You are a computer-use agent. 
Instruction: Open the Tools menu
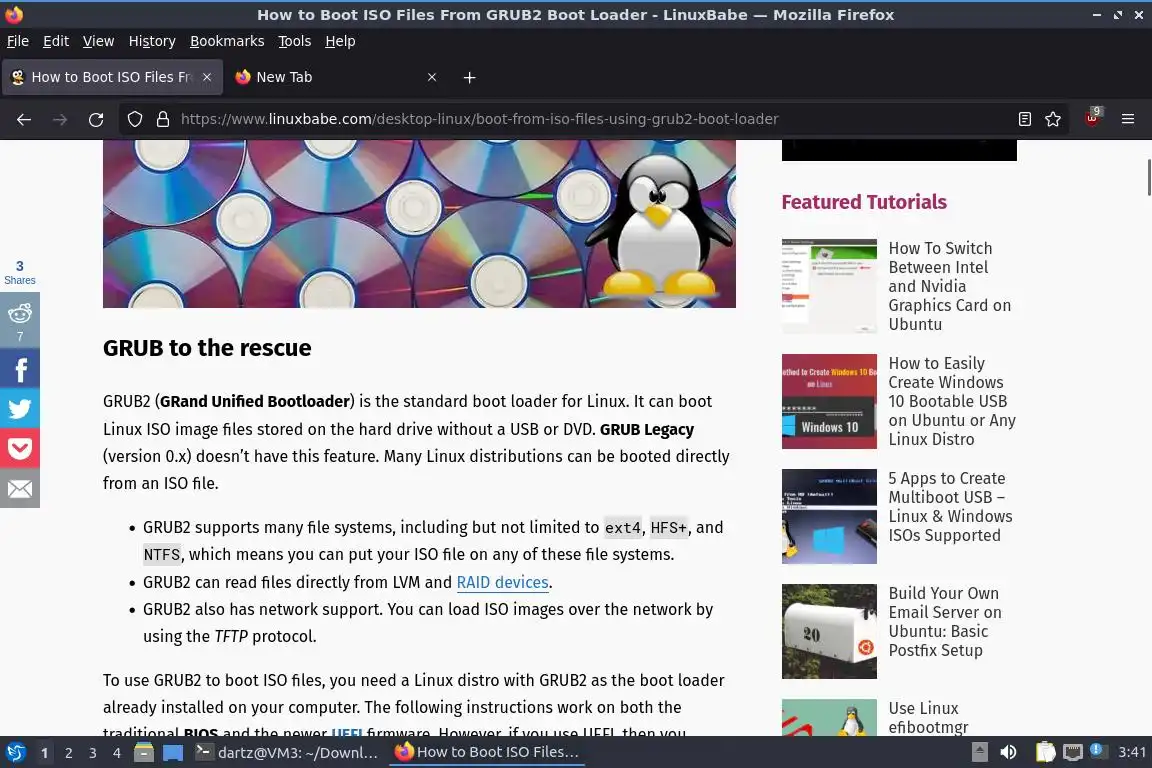295,41
